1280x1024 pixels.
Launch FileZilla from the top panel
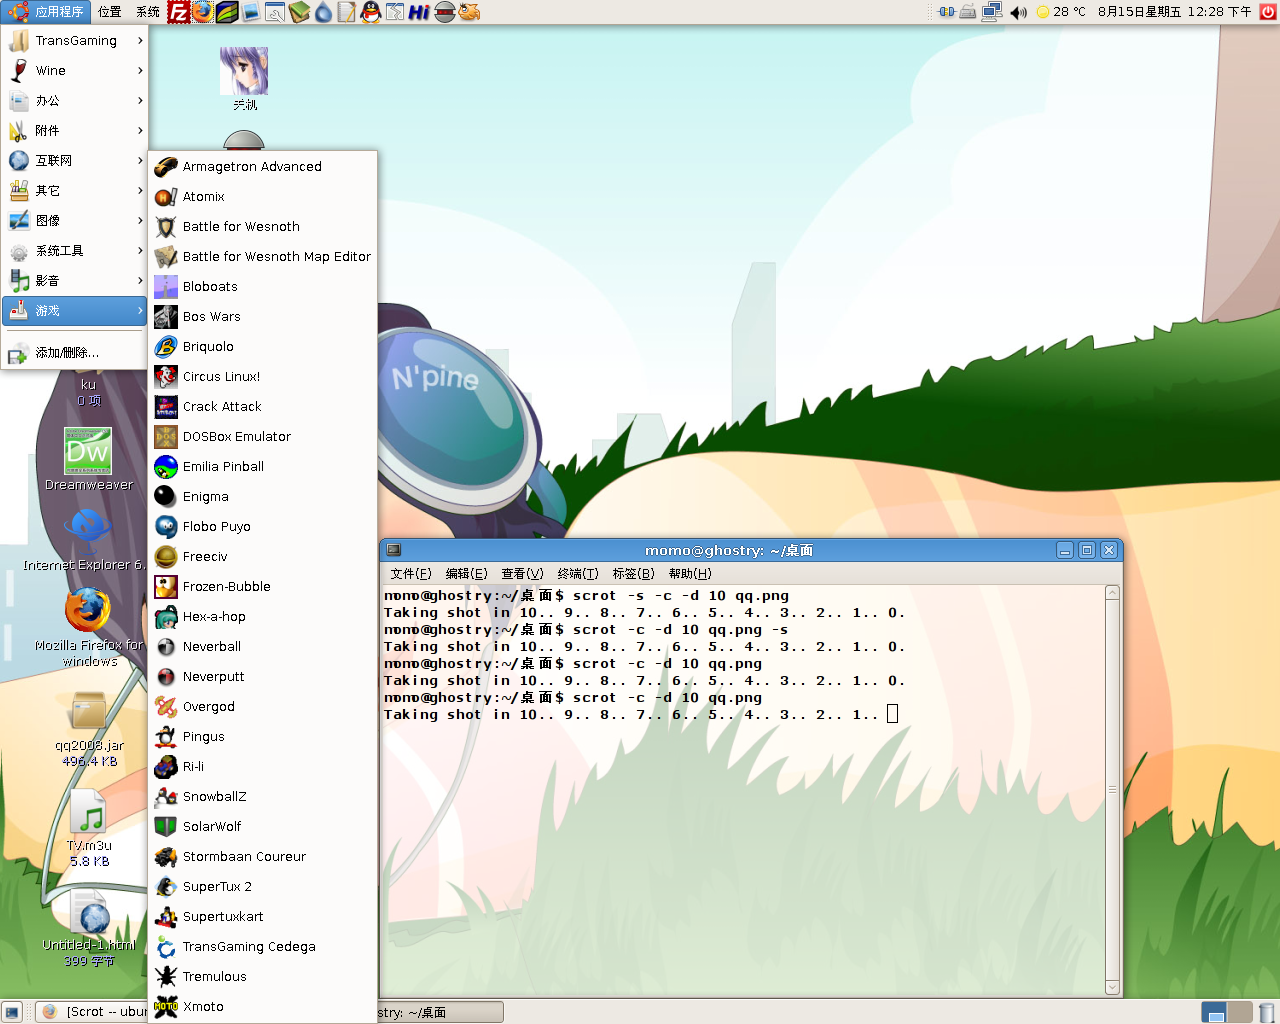178,12
